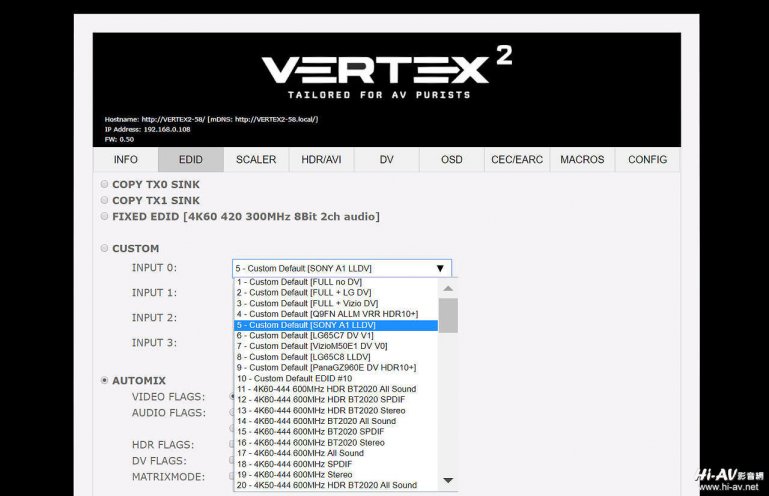The height and width of the screenshot is (496, 769).
Task: Select option 8 LG65C8 LLDV
Action: pyautogui.click(x=336, y=357)
